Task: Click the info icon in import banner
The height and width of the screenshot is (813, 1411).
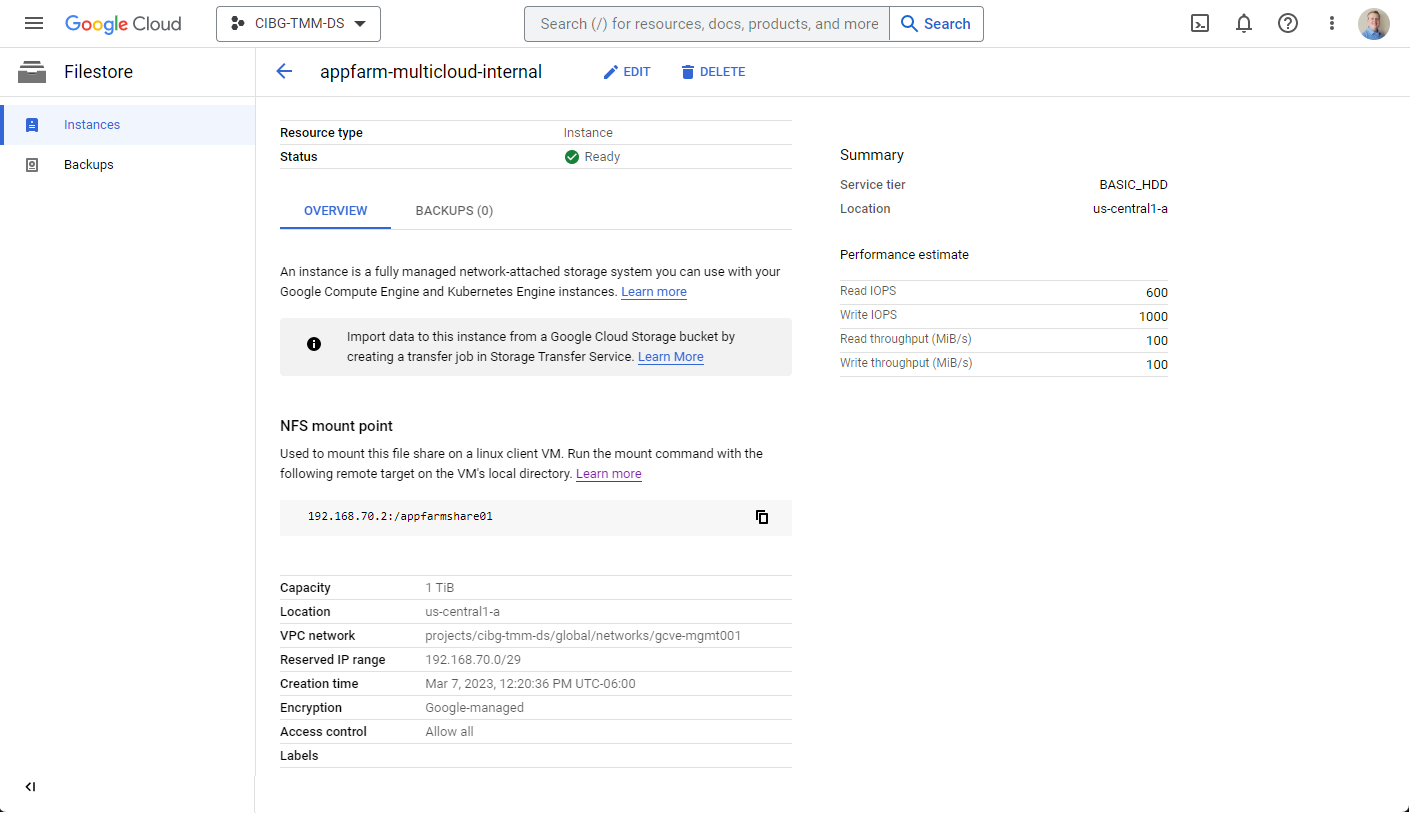Action: click(x=314, y=344)
